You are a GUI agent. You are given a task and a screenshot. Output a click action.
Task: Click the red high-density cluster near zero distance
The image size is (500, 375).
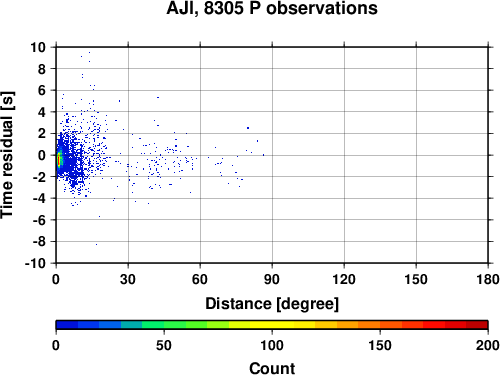pyautogui.click(x=58, y=160)
